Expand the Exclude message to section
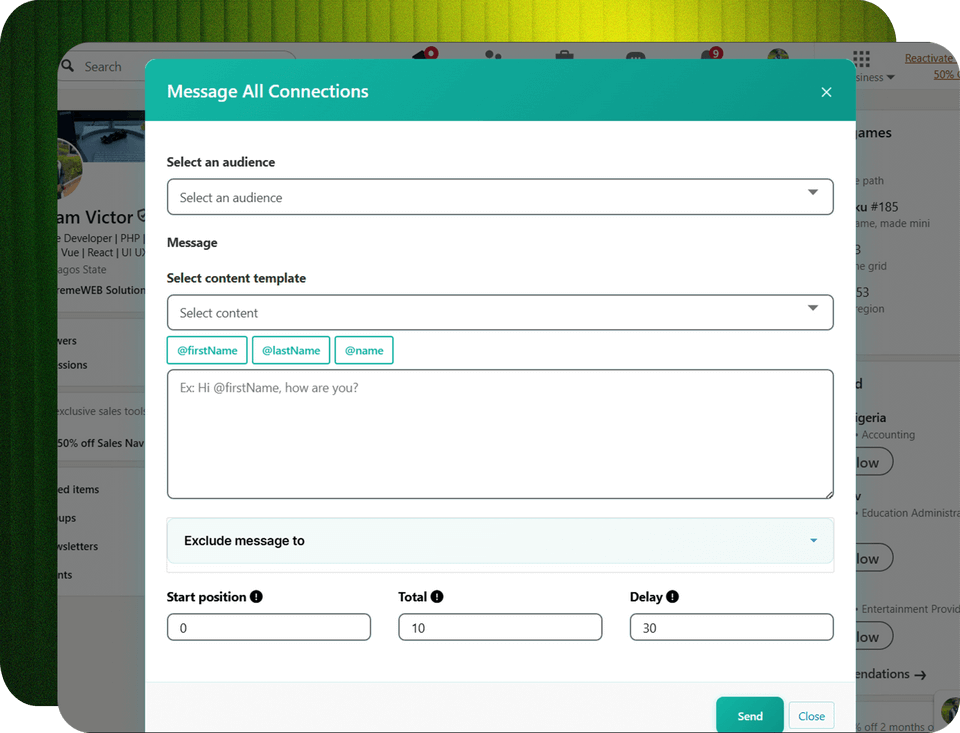Image resolution: width=960 pixels, height=733 pixels. 500,541
